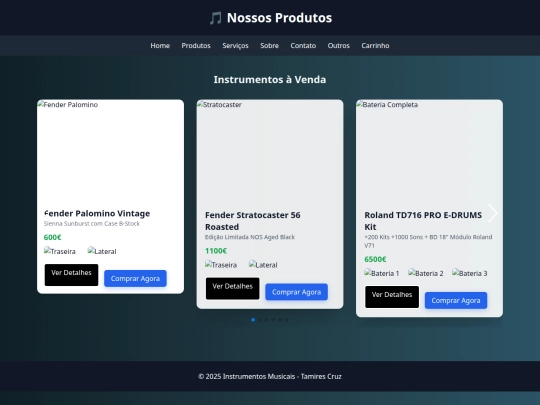Open the Serviços navigation item

coord(235,45)
